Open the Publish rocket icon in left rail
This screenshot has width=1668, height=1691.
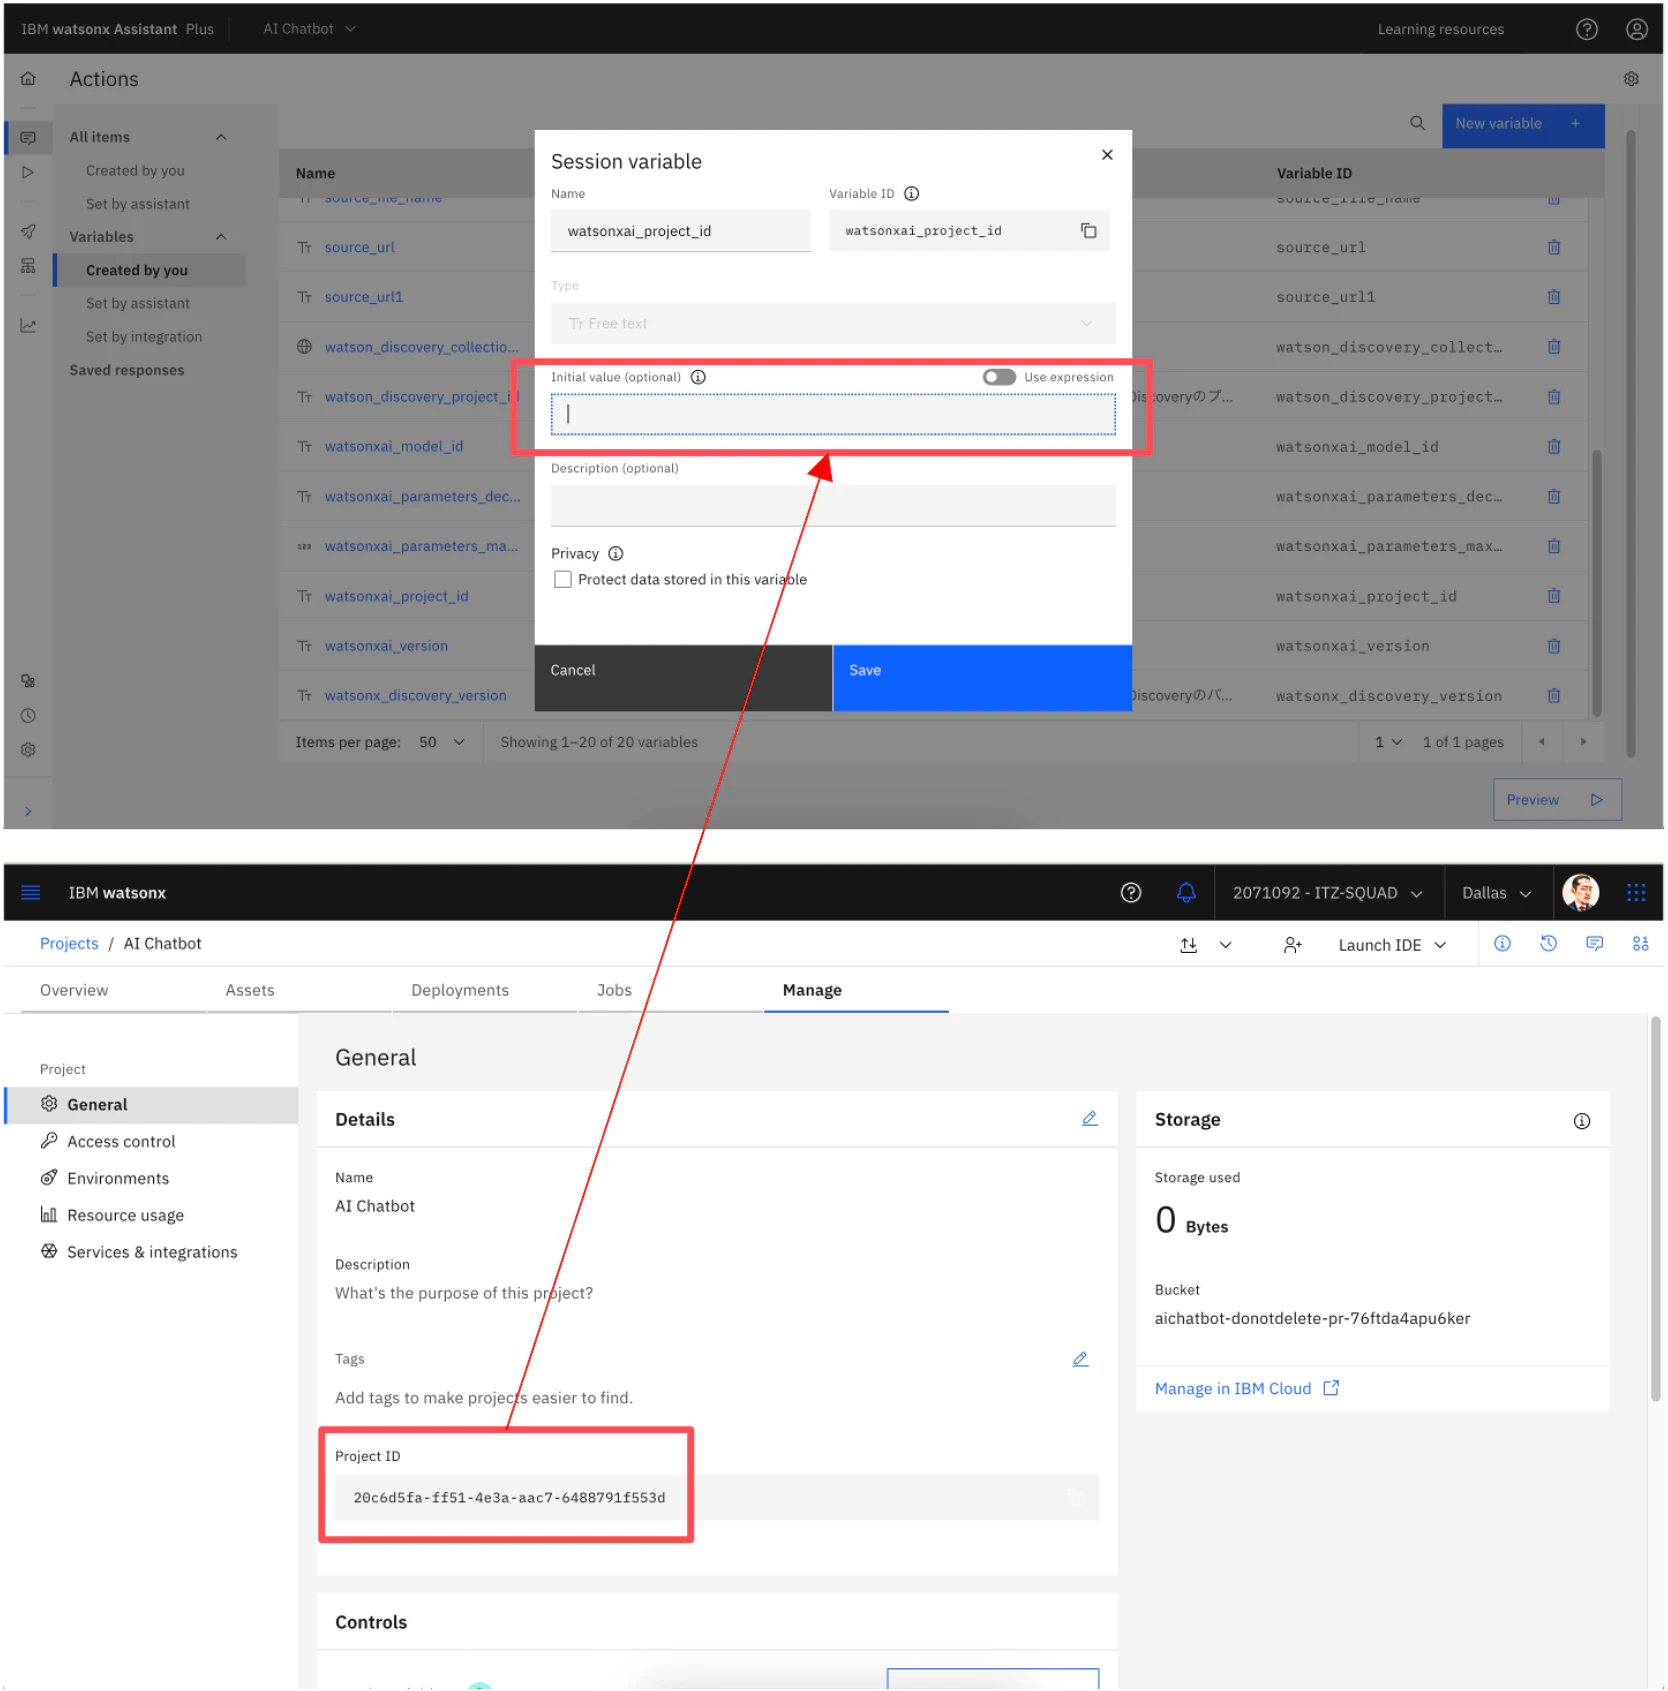pyautogui.click(x=28, y=231)
